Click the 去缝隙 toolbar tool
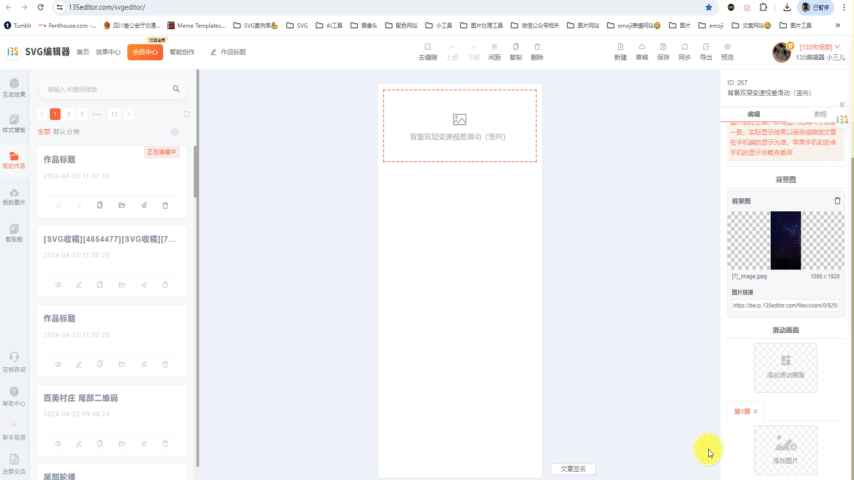This screenshot has height=480, width=854. pos(428,52)
